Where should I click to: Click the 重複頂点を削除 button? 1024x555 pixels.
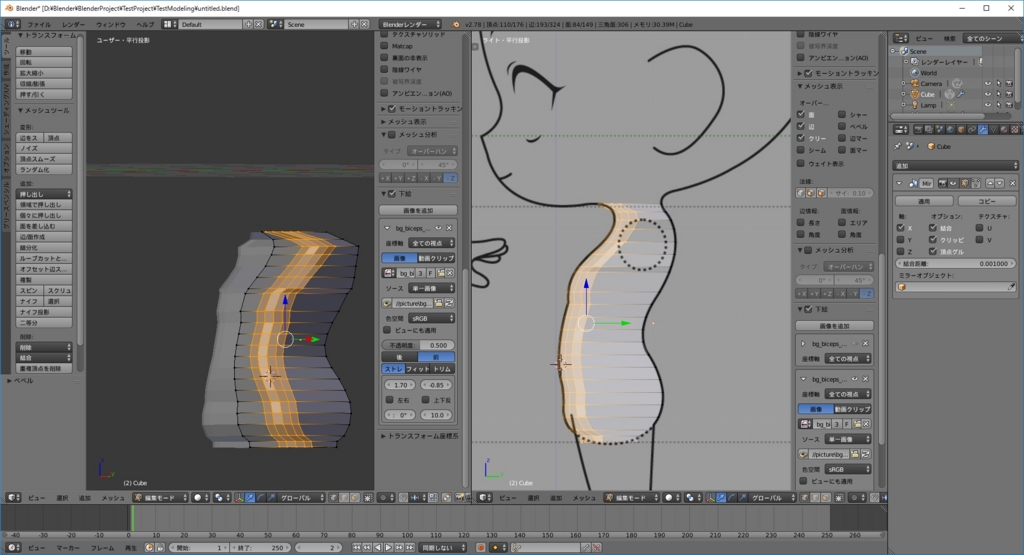(44, 368)
